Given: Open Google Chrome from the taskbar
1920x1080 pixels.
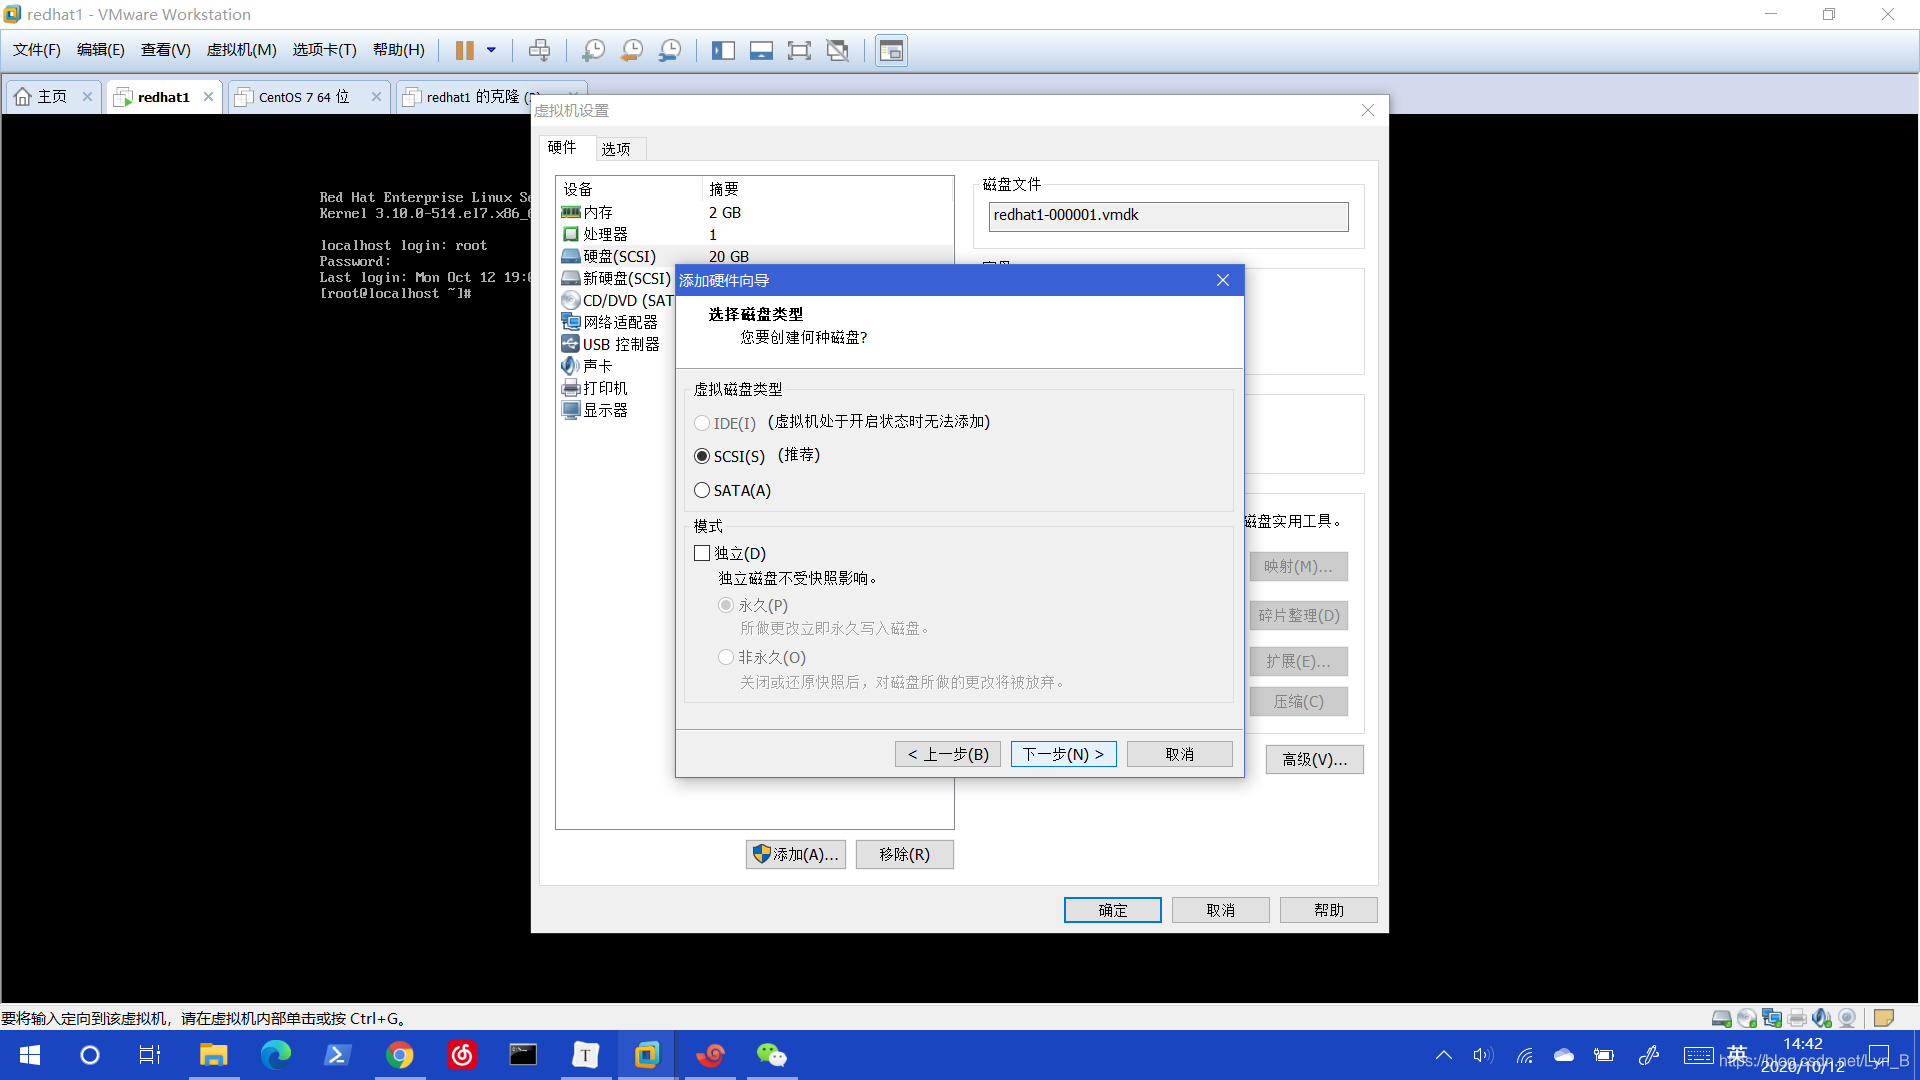Looking at the screenshot, I should (x=399, y=1055).
